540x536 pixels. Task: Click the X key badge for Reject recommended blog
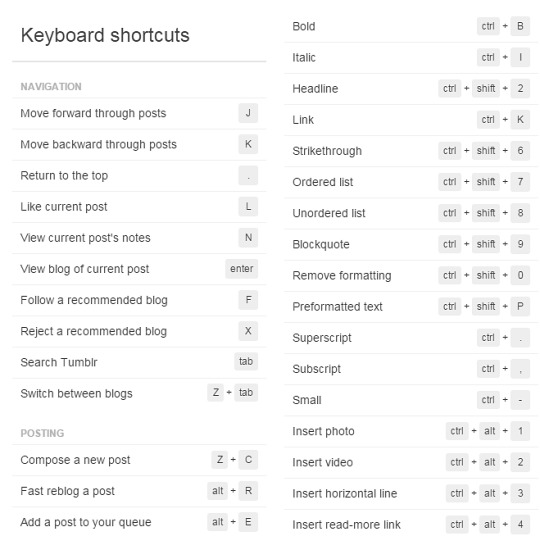tap(248, 331)
